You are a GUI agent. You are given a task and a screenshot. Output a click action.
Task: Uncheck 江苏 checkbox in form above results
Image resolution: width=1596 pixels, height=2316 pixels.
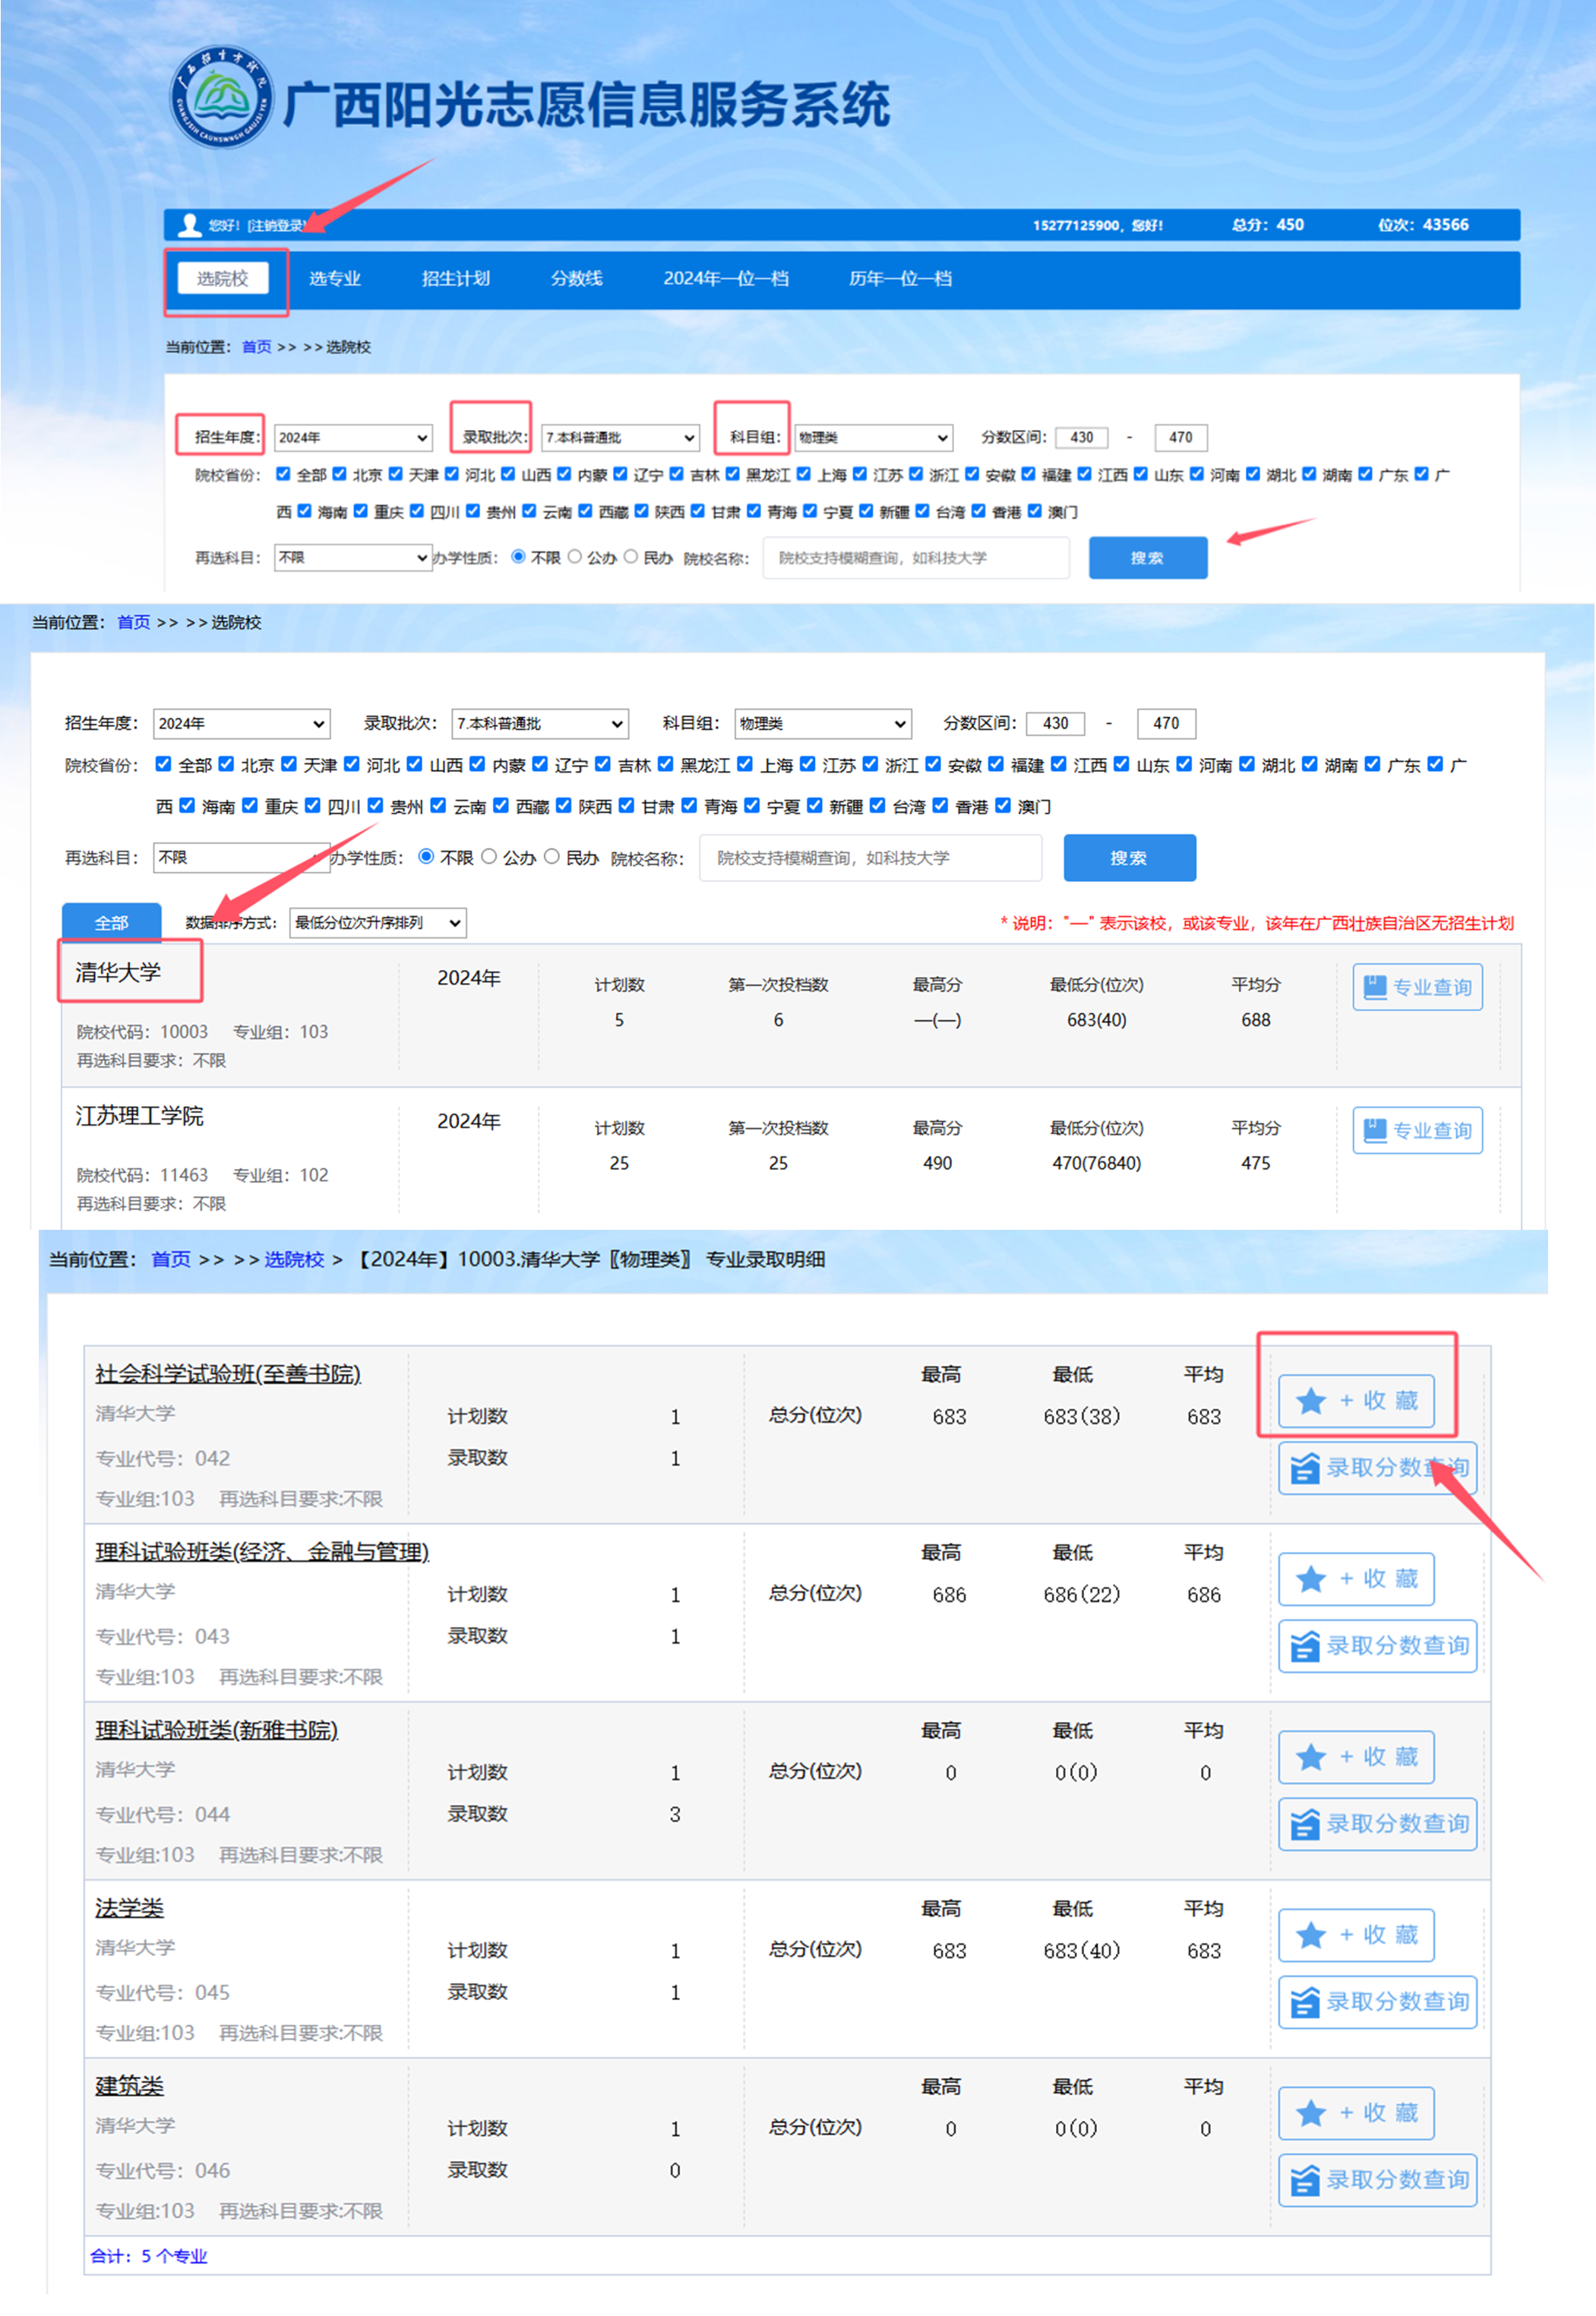808,764
